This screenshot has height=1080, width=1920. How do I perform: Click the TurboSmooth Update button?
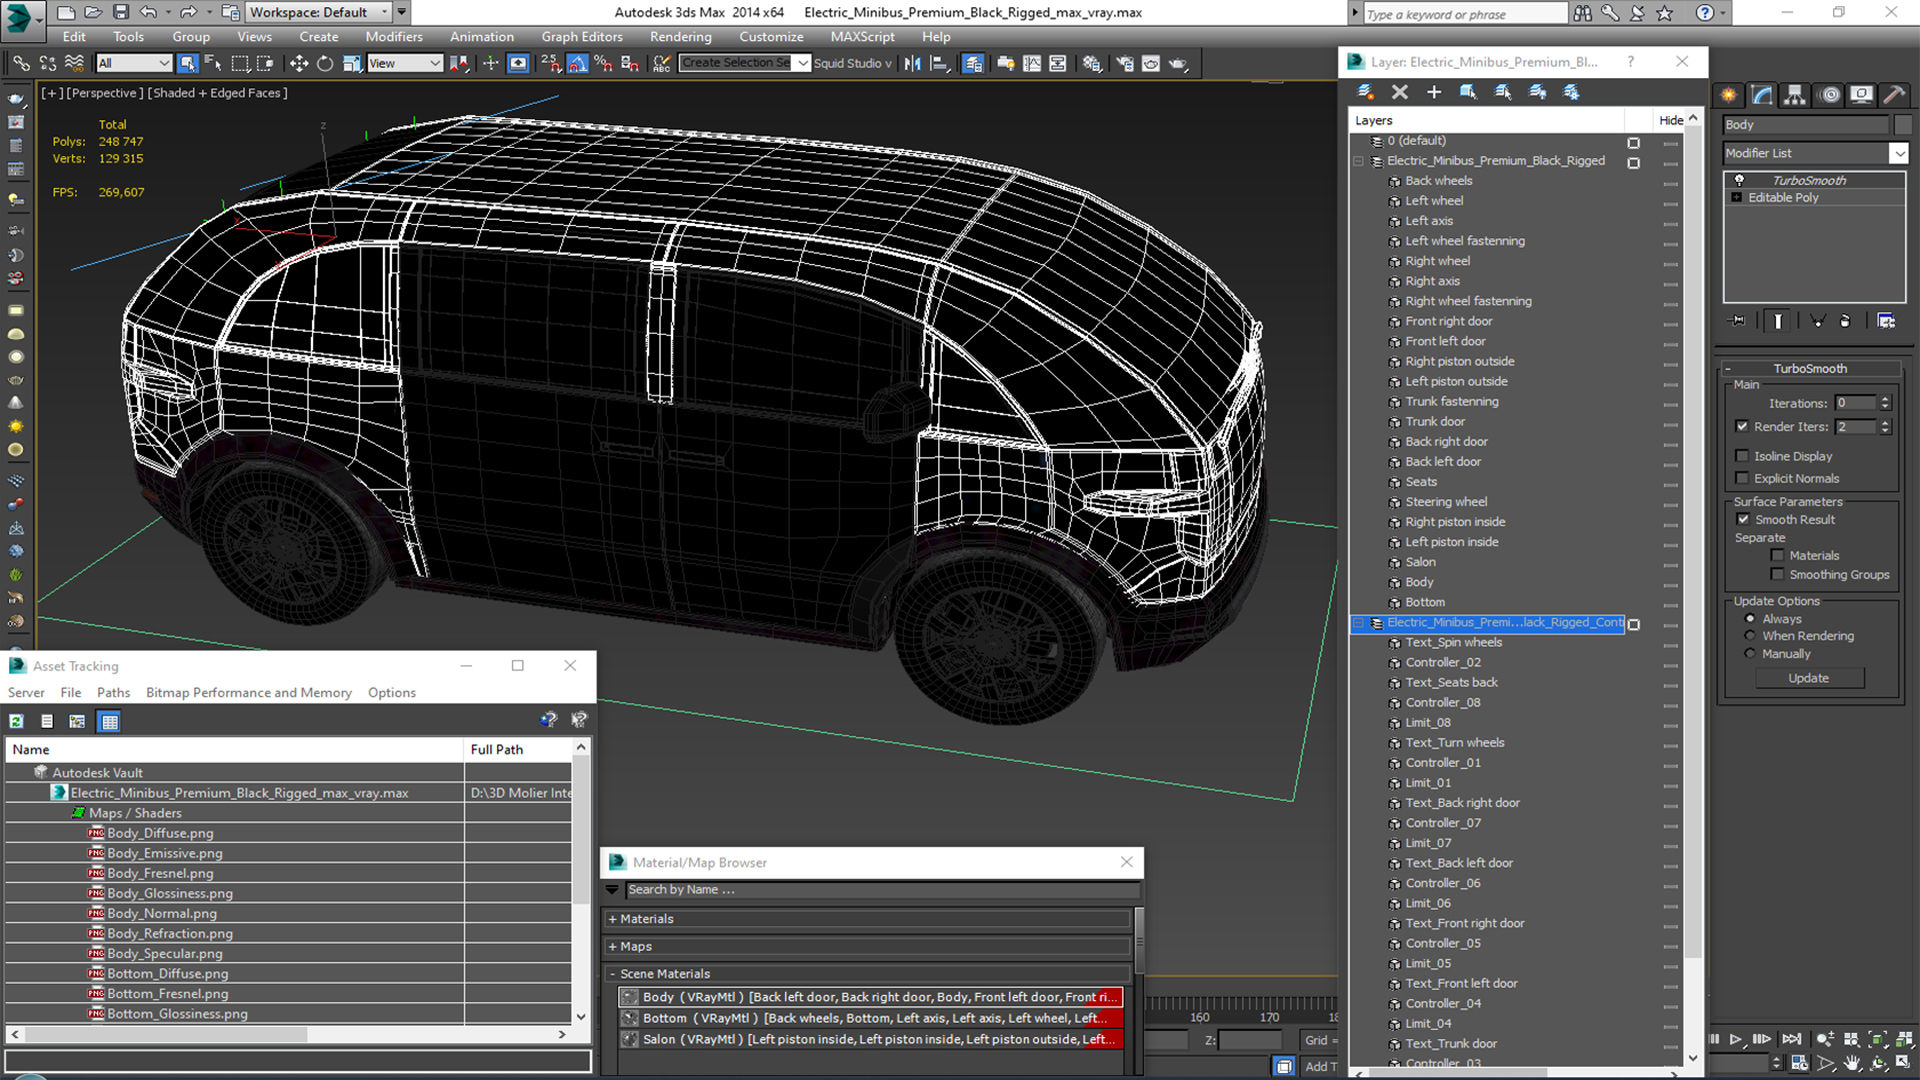tap(1808, 678)
